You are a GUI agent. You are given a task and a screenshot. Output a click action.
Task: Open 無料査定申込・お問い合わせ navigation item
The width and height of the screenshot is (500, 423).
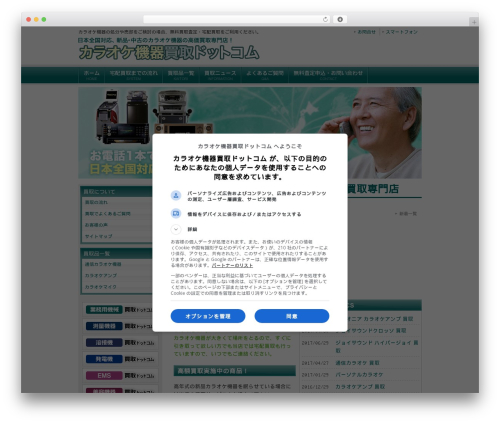point(328,75)
